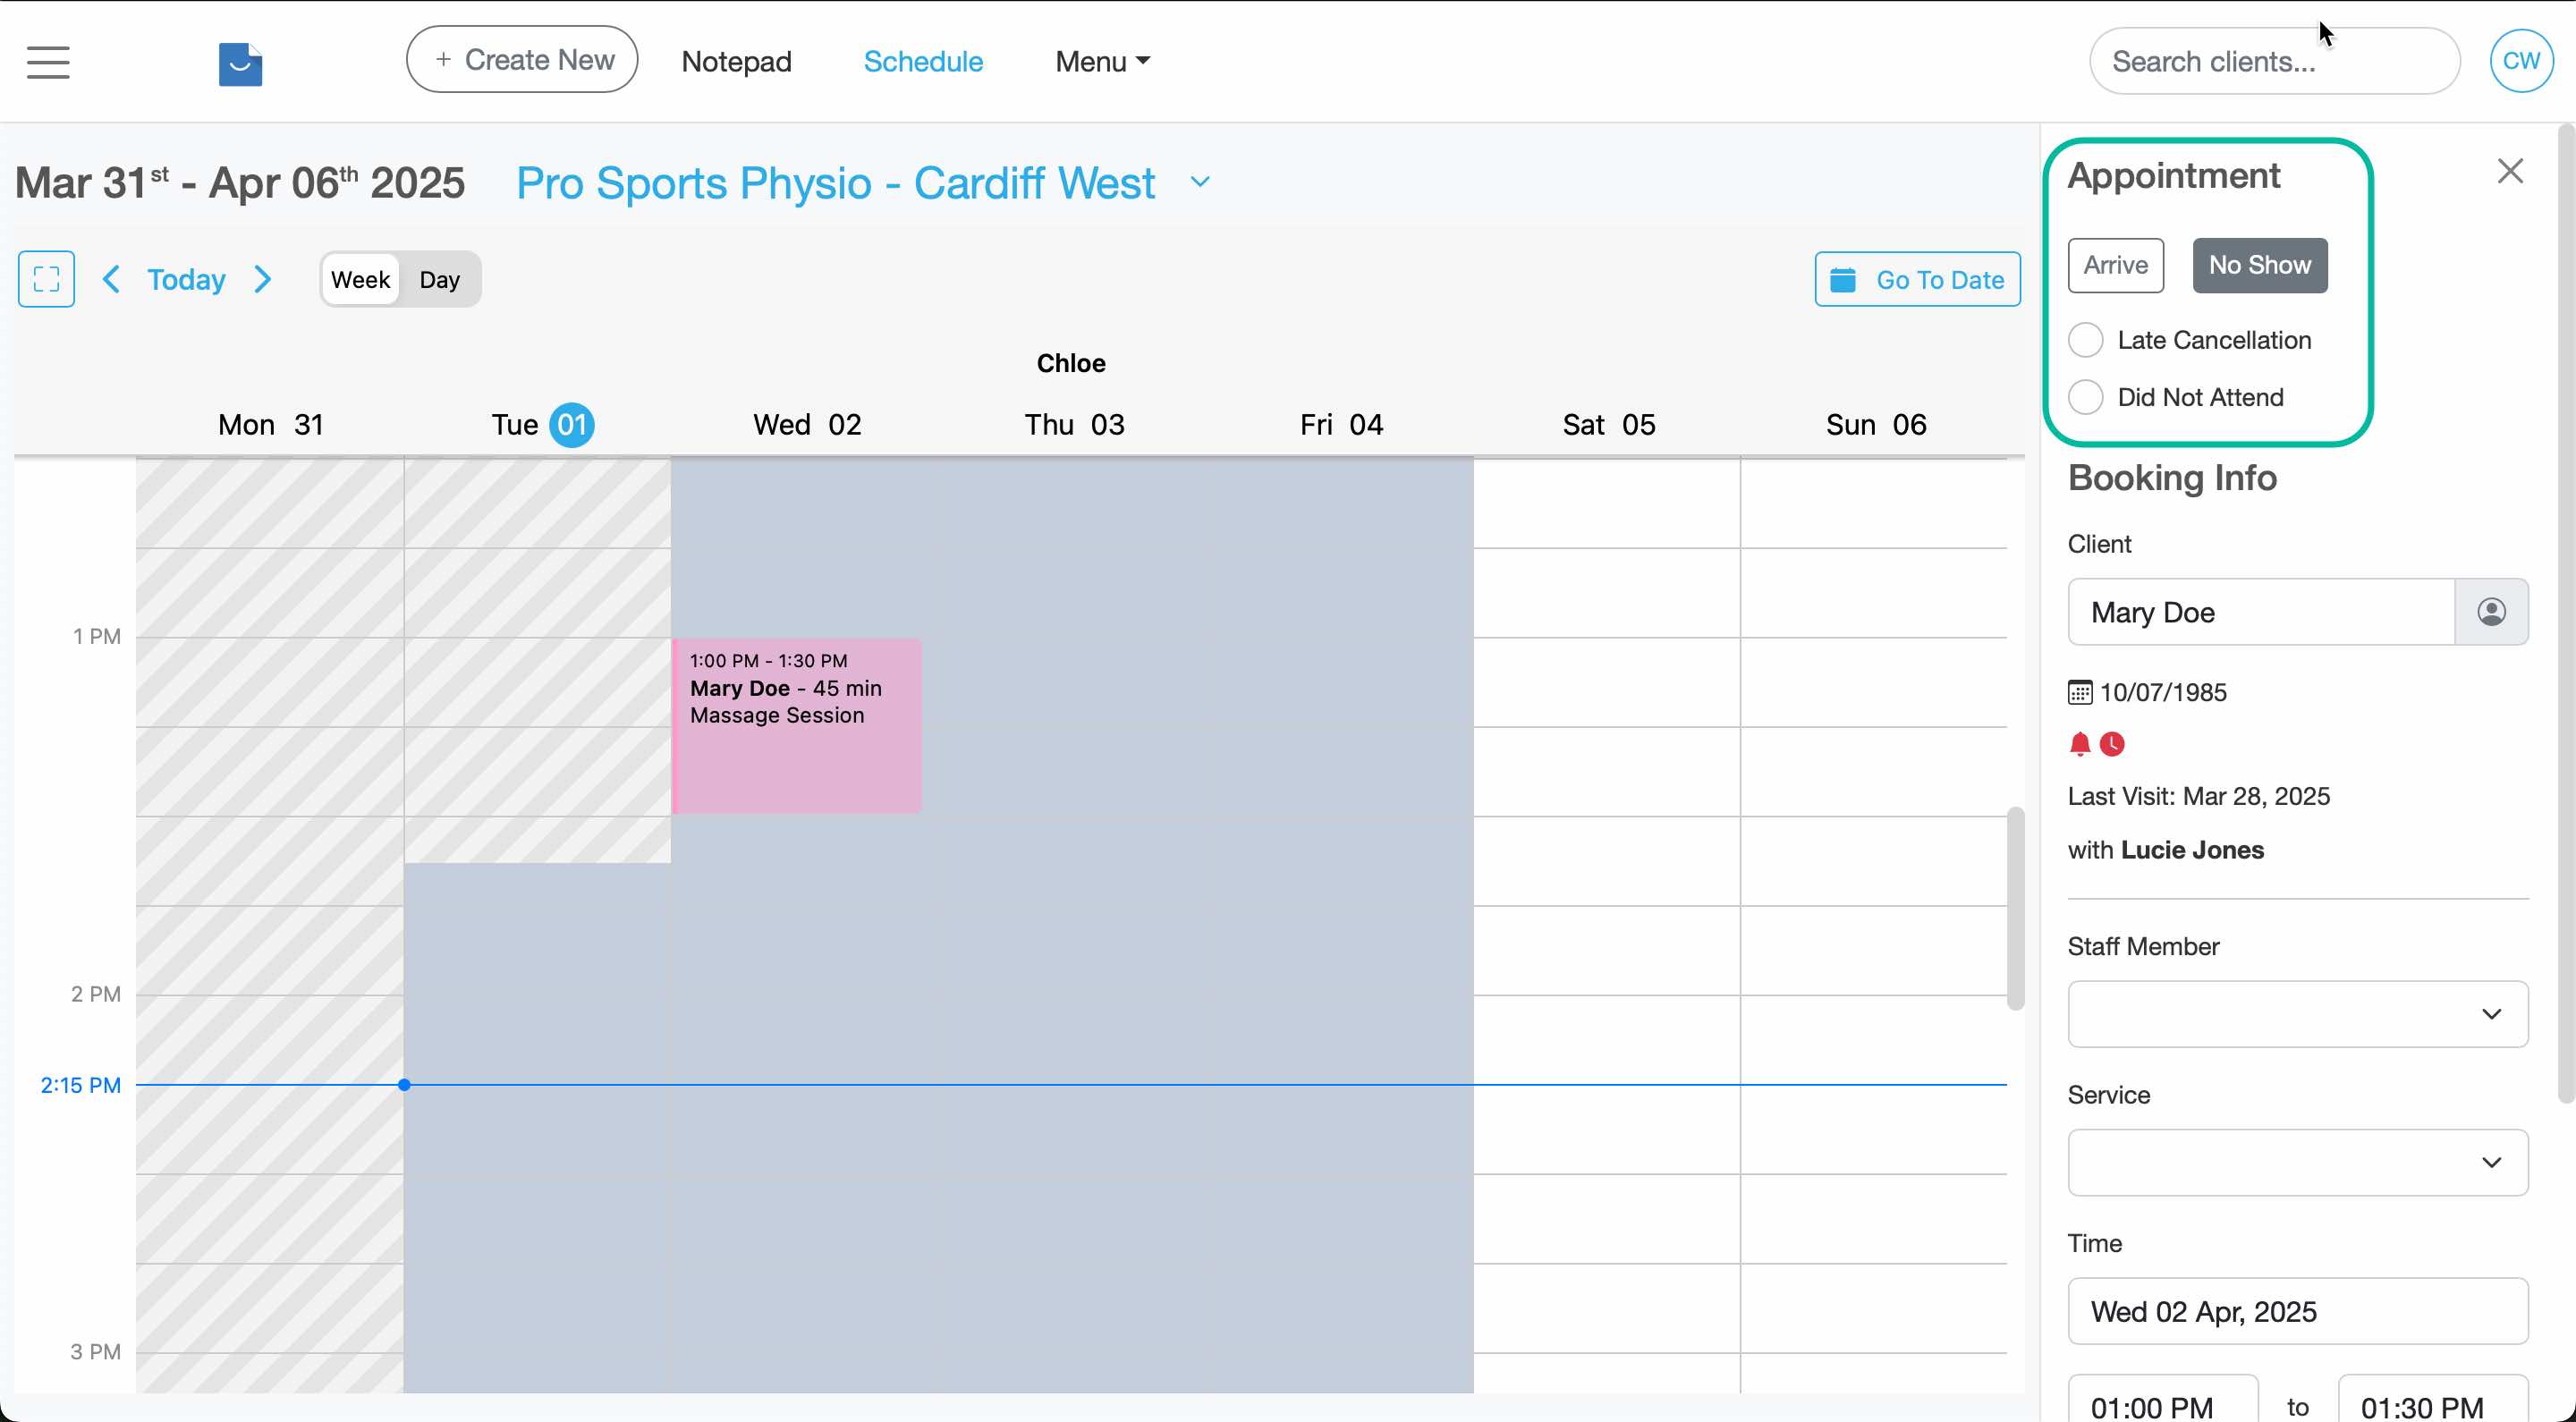Screen dimensions: 2576x1422
Task: Switch calendar to Week view
Action: point(360,279)
